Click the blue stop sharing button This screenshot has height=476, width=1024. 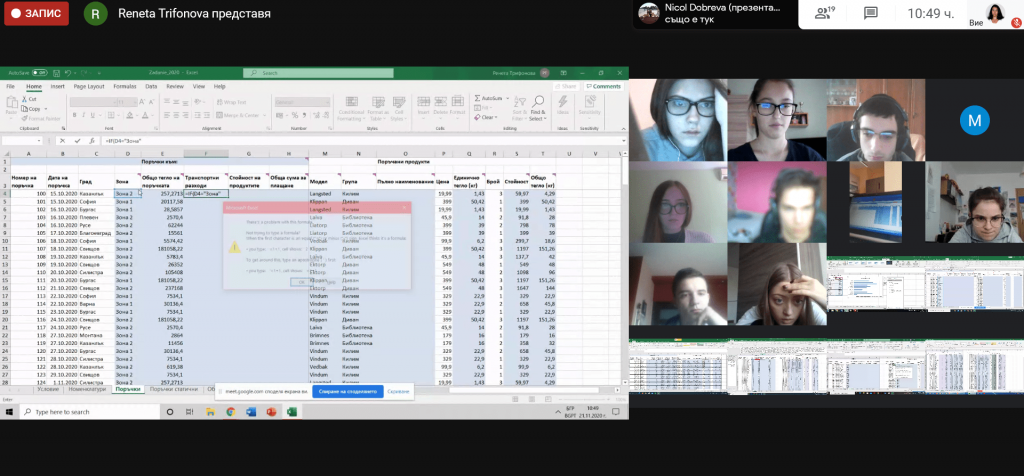tap(347, 391)
